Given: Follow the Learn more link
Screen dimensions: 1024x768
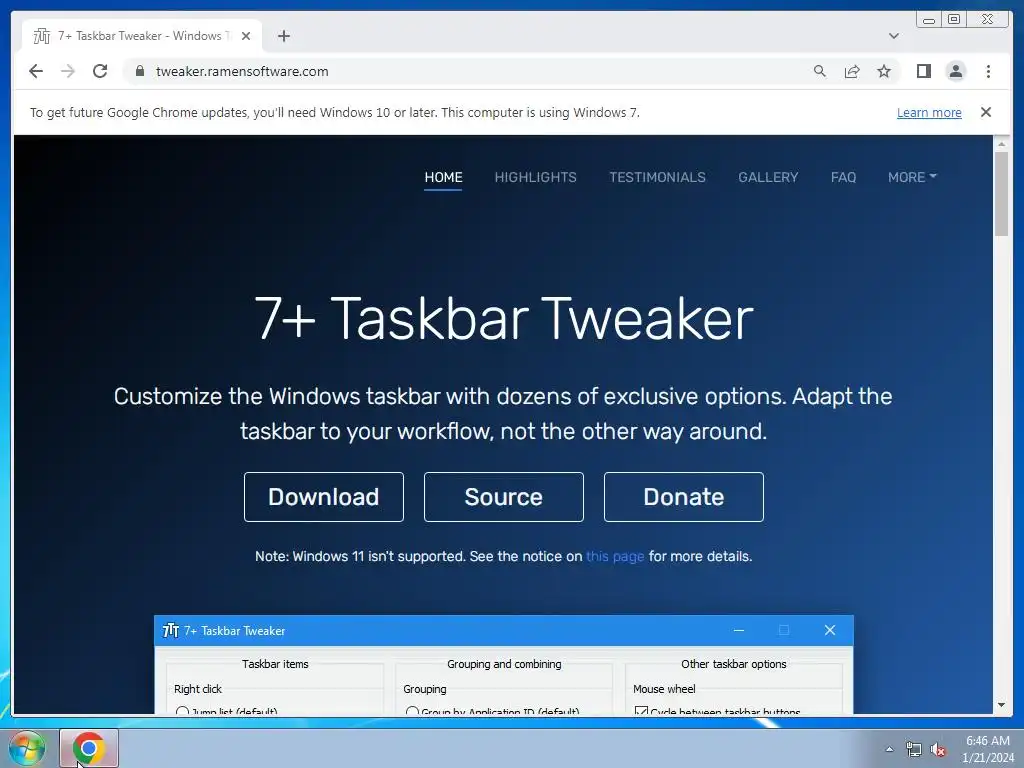Looking at the screenshot, I should click(929, 112).
